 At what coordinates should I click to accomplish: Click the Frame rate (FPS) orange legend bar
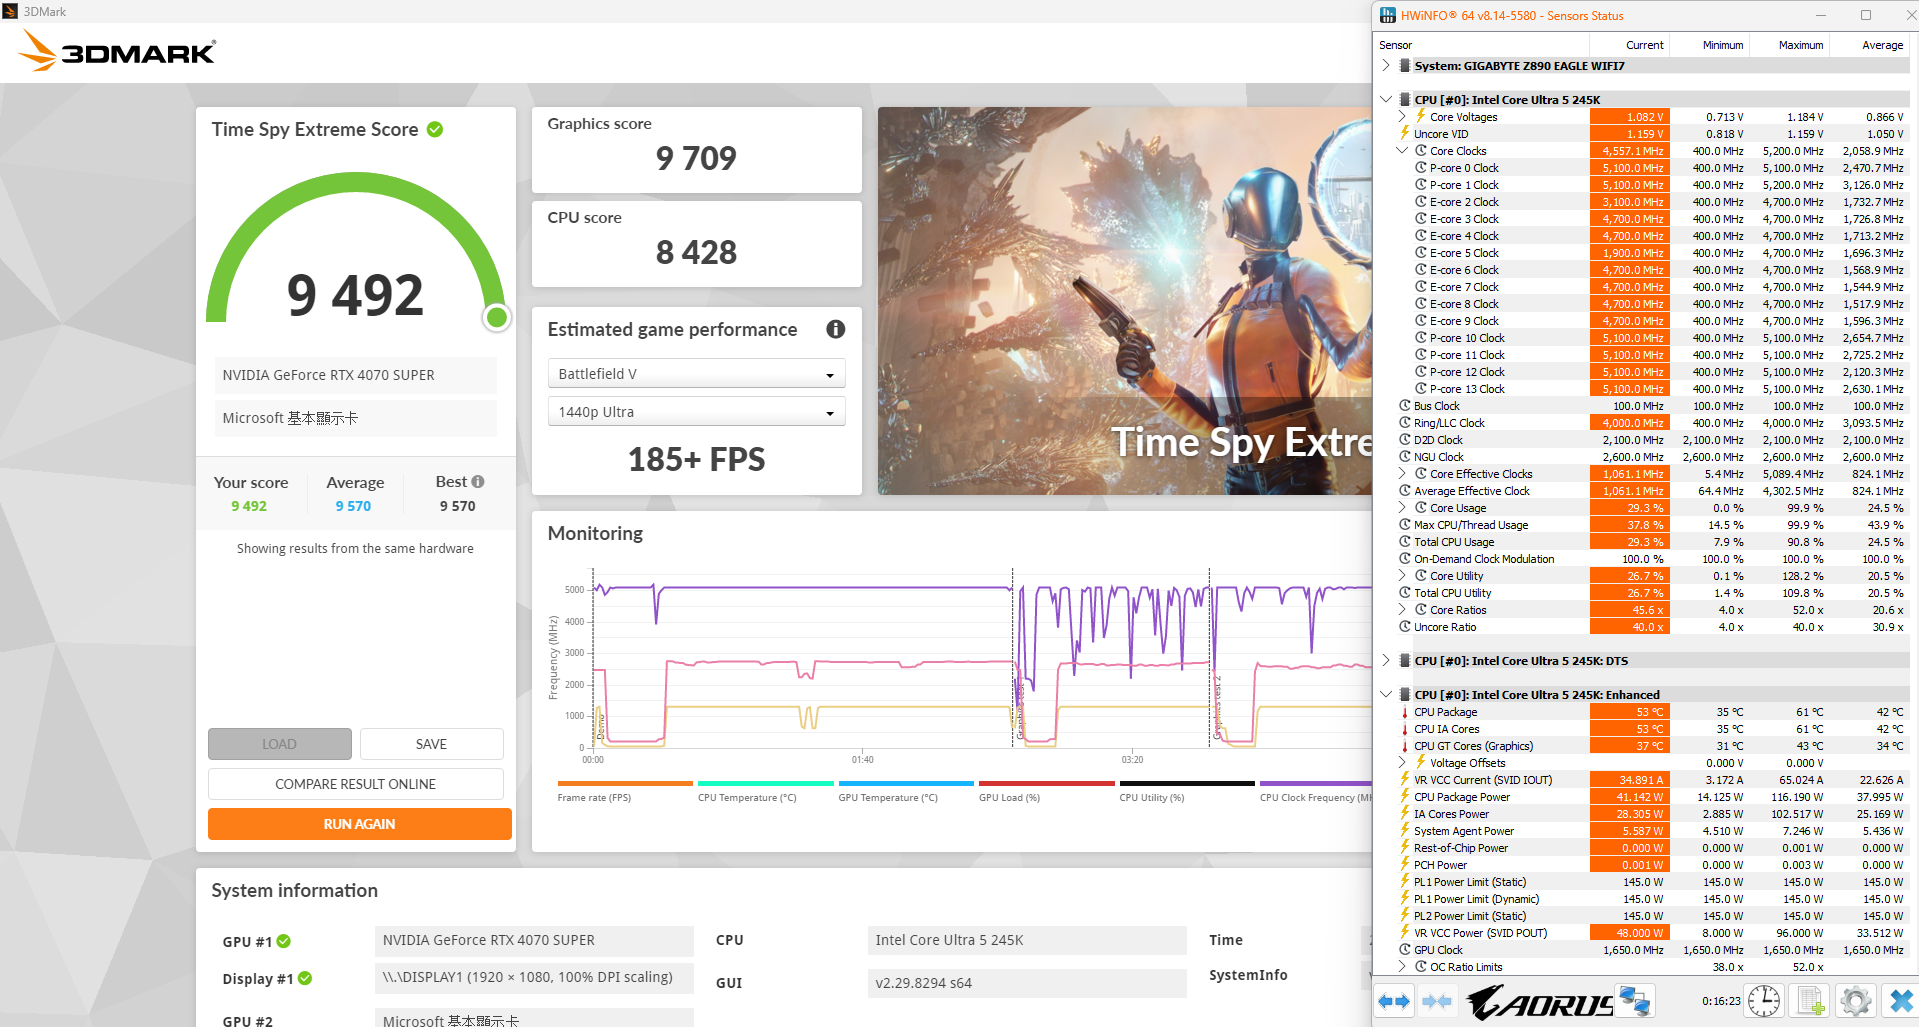tap(625, 783)
